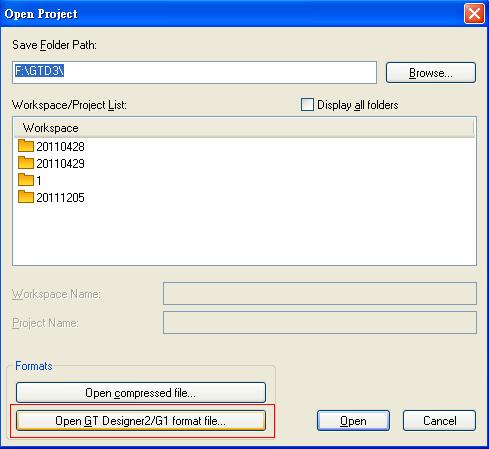Click the Project Name field
489x449 pixels.
[x=320, y=322]
